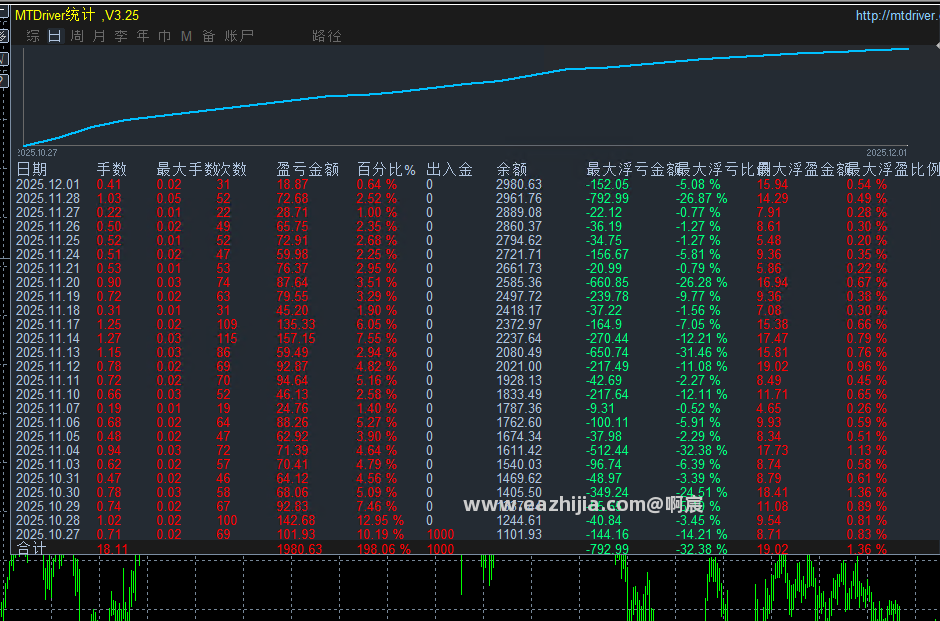Open the 周 weekly statistics tab
Viewport: 940px width, 621px height.
(77, 36)
